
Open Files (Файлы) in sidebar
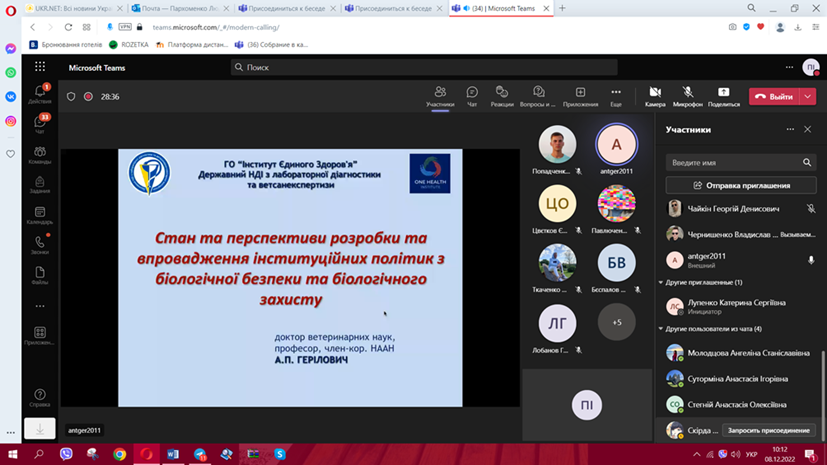[x=40, y=275]
